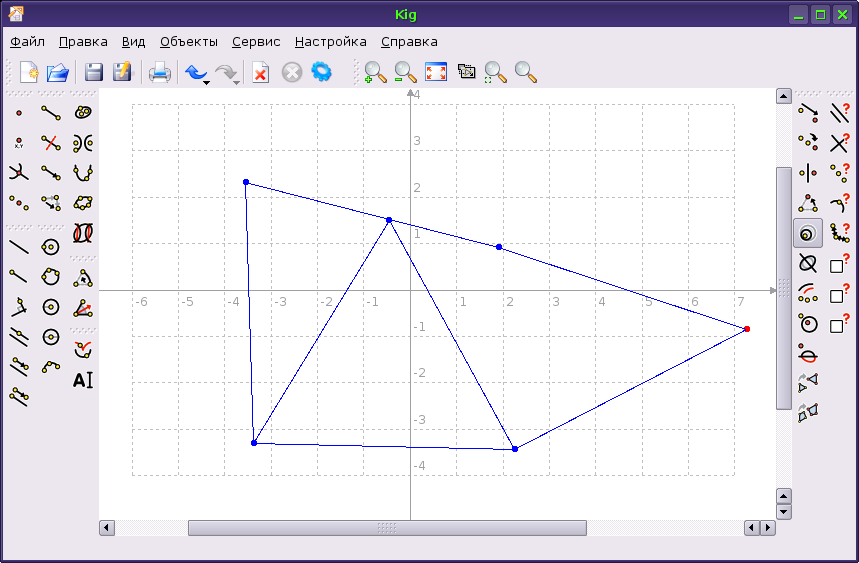The width and height of the screenshot is (859, 563).
Task: Click the delete objects icon
Action: click(x=260, y=72)
